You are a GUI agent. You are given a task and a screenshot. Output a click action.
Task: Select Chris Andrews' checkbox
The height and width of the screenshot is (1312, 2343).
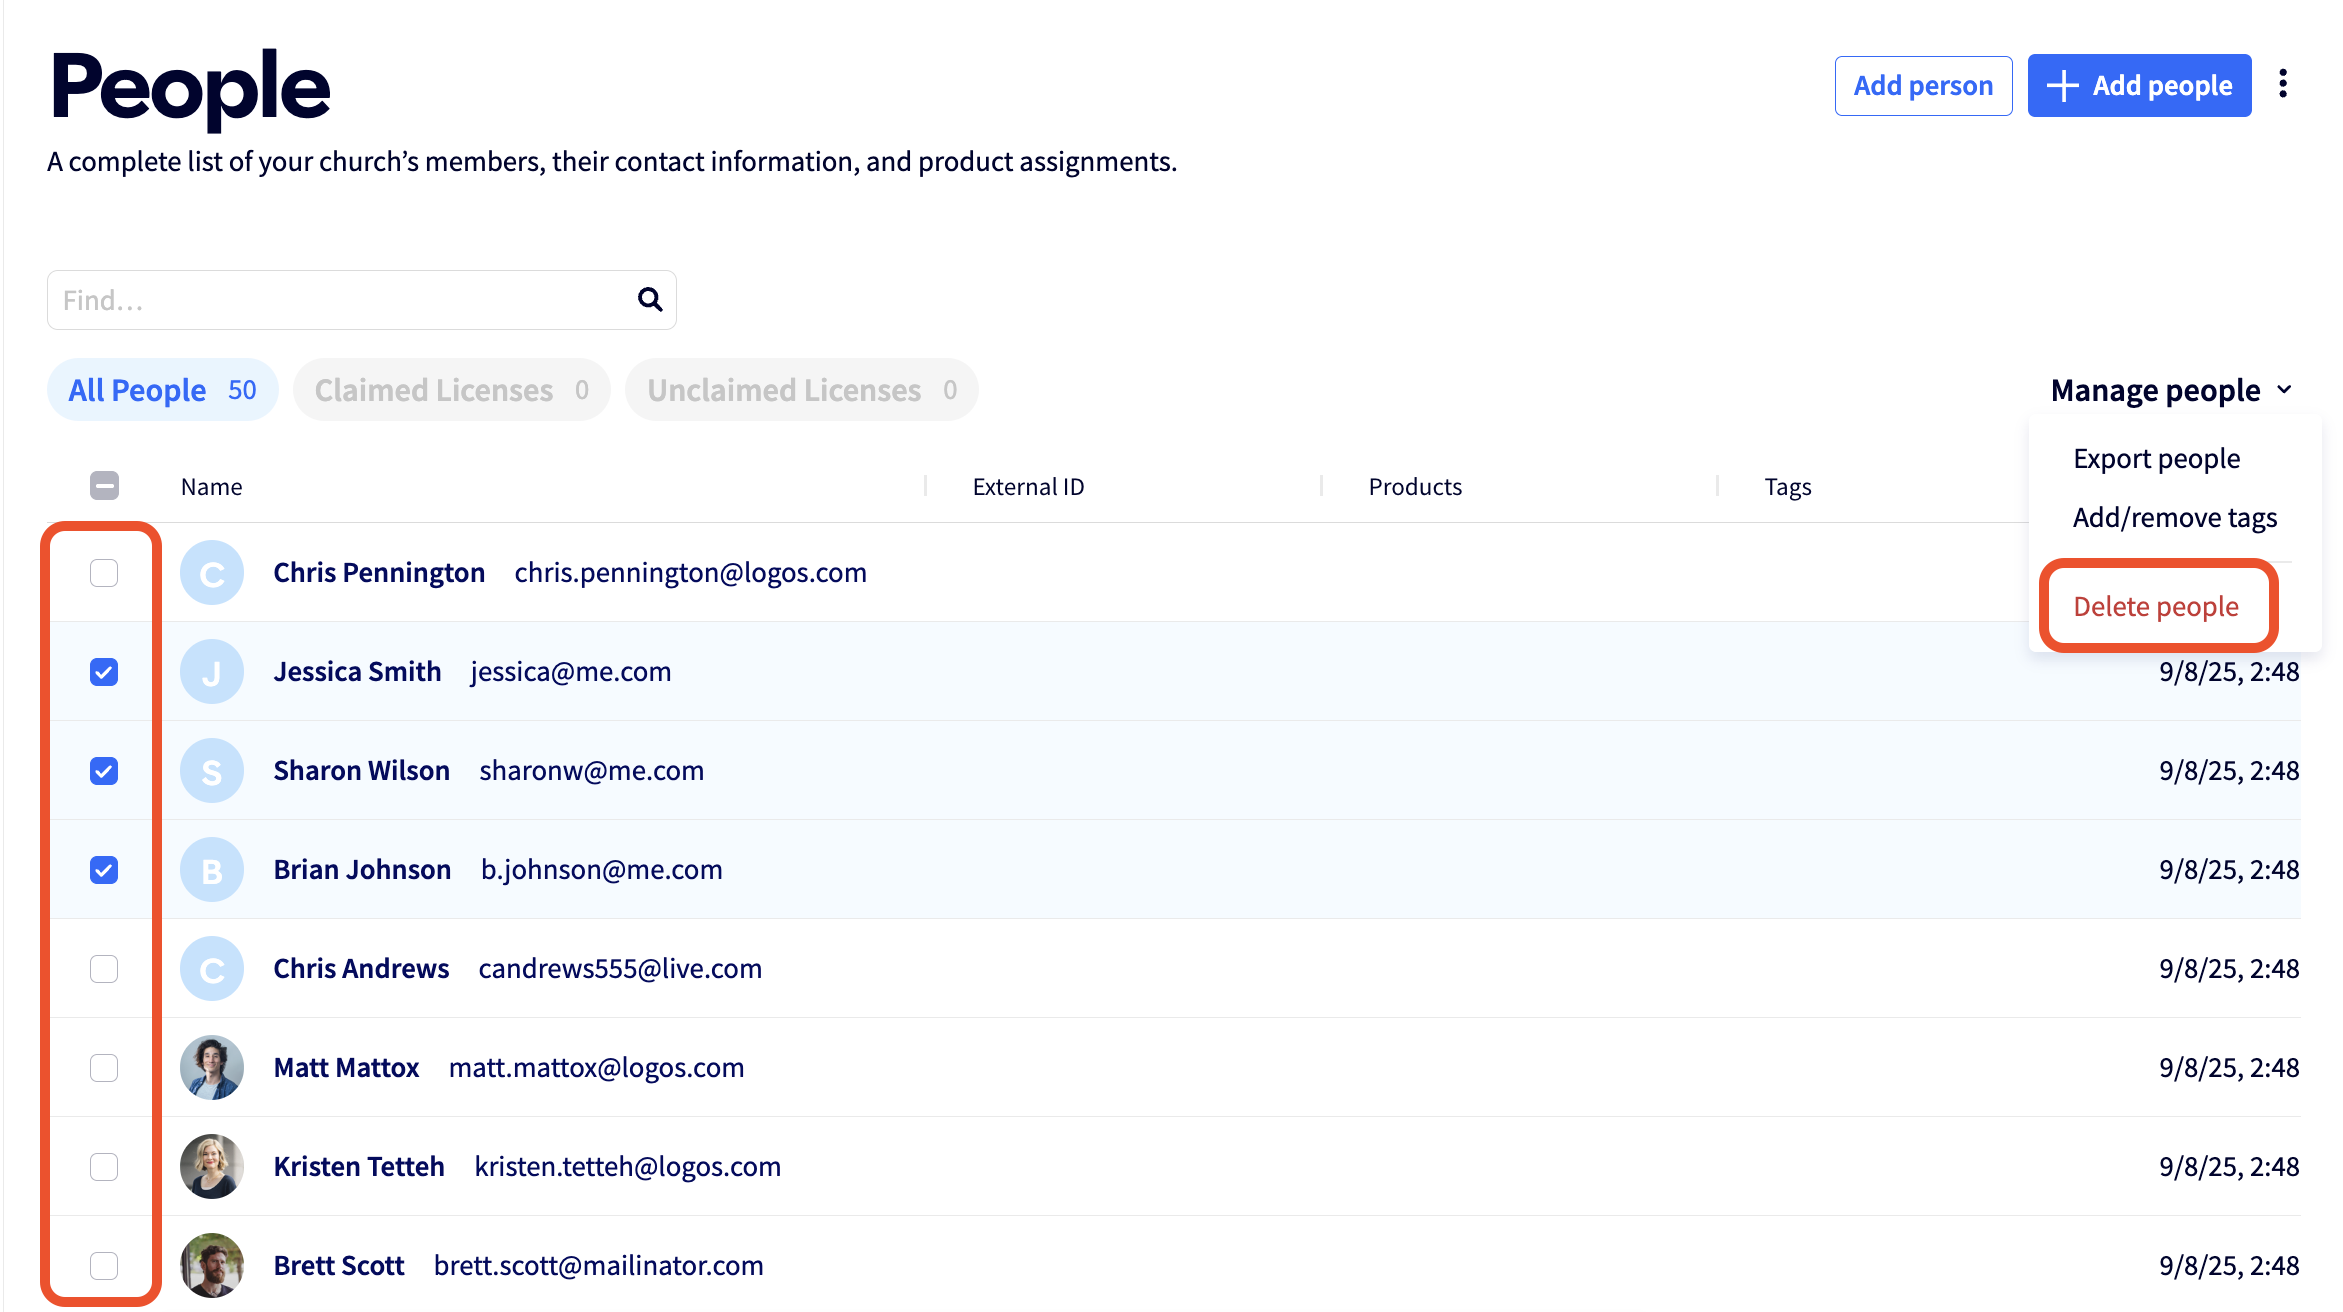click(104, 969)
